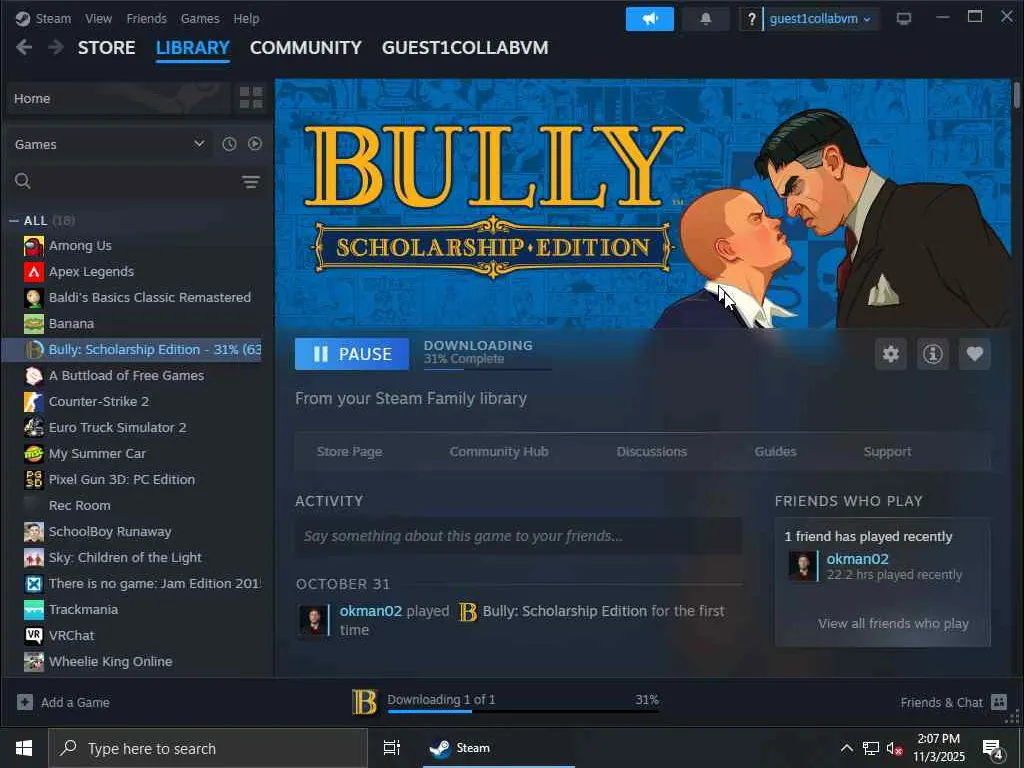1024x768 pixels.
Task: Click Downloading 1 of 1 progress bar
Action: (523, 711)
